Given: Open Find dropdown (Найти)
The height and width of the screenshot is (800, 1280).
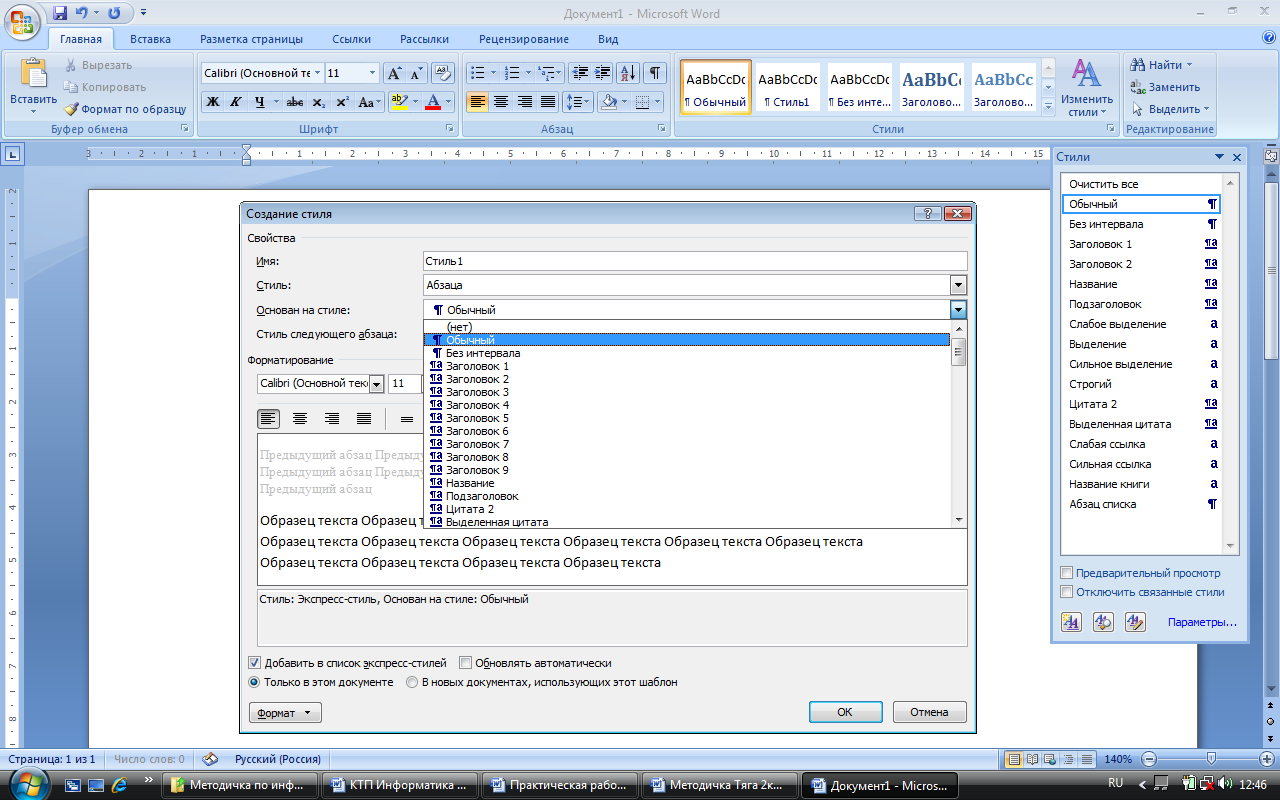Looking at the screenshot, I should (x=1161, y=65).
